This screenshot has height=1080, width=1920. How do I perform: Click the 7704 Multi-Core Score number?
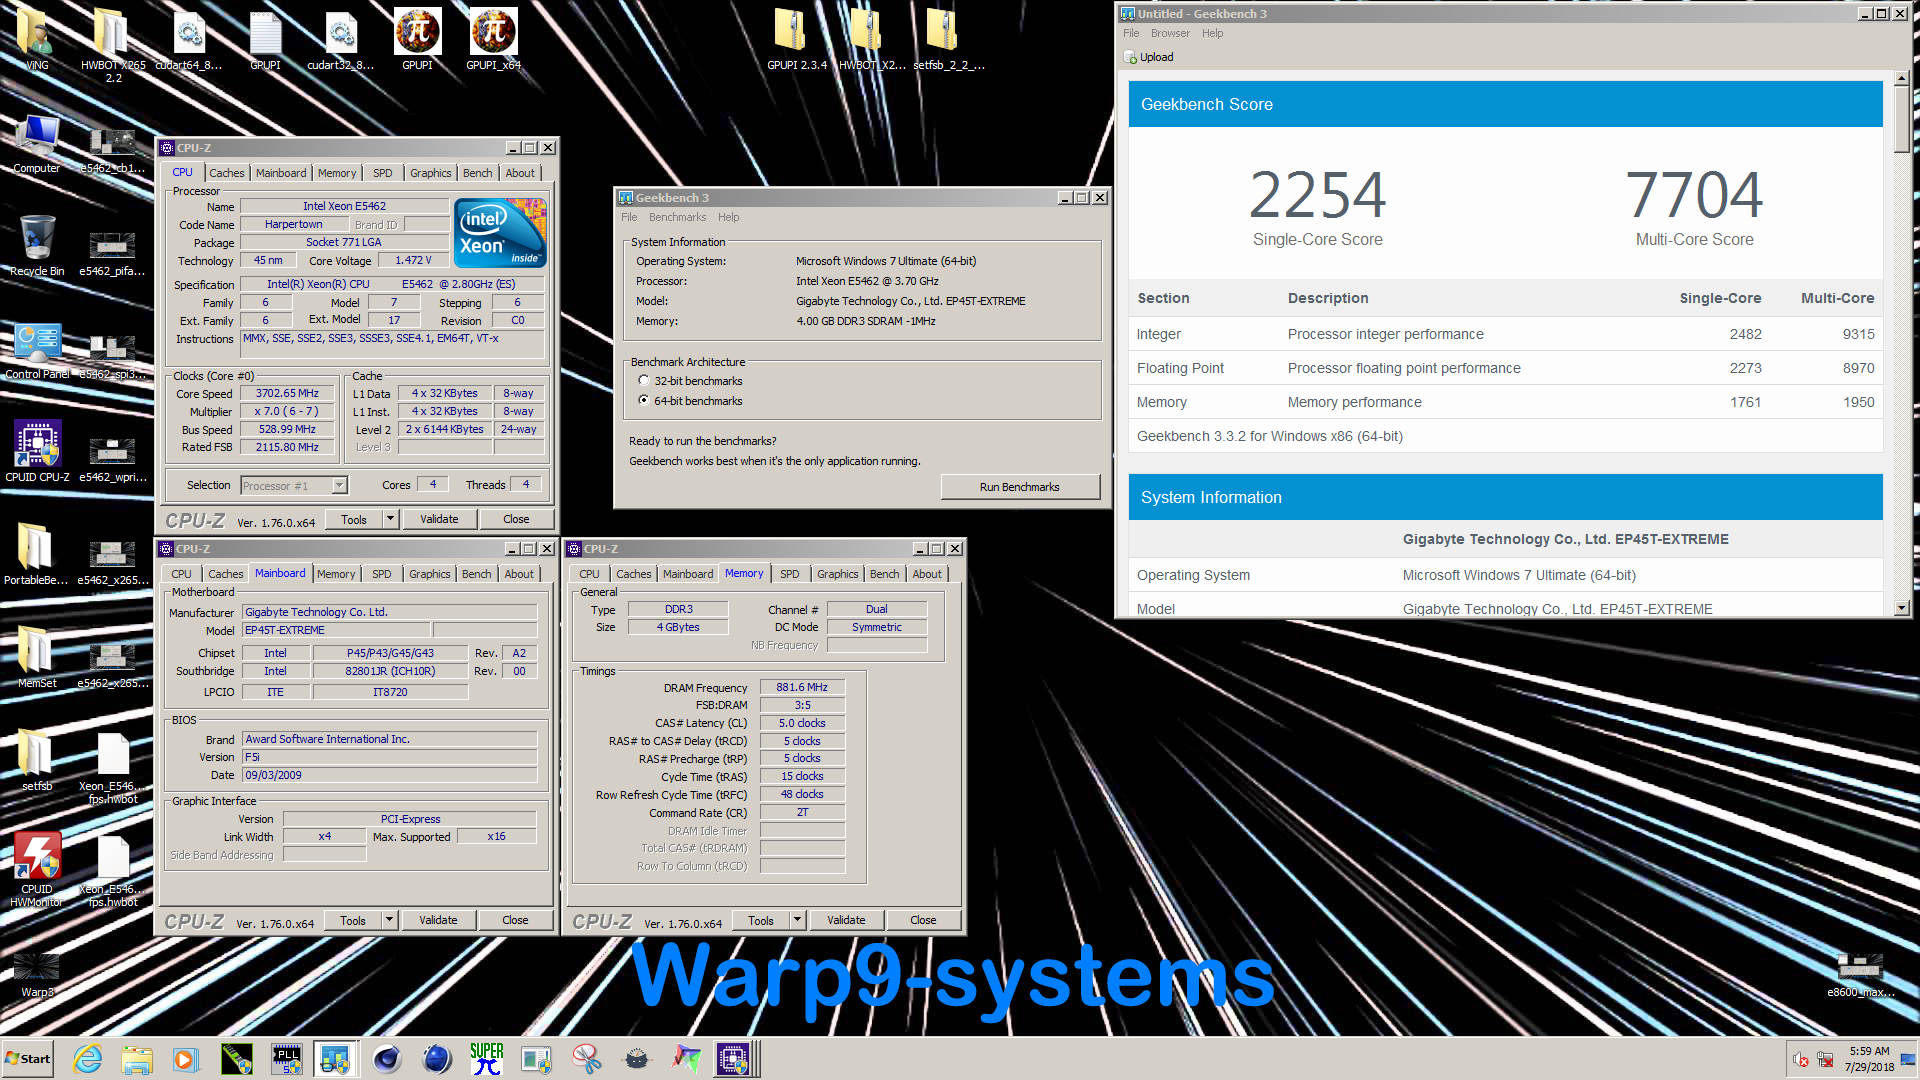tap(1694, 195)
